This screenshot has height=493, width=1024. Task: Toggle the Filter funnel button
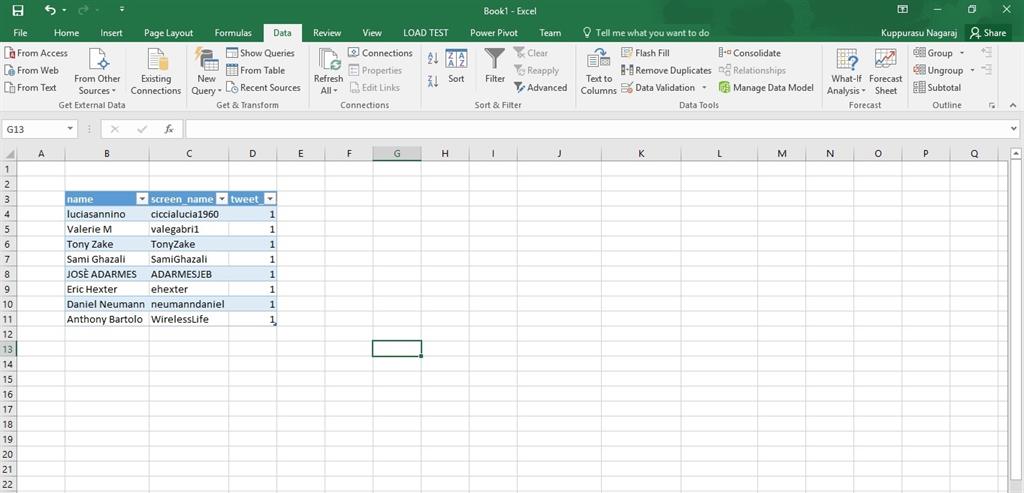point(494,67)
